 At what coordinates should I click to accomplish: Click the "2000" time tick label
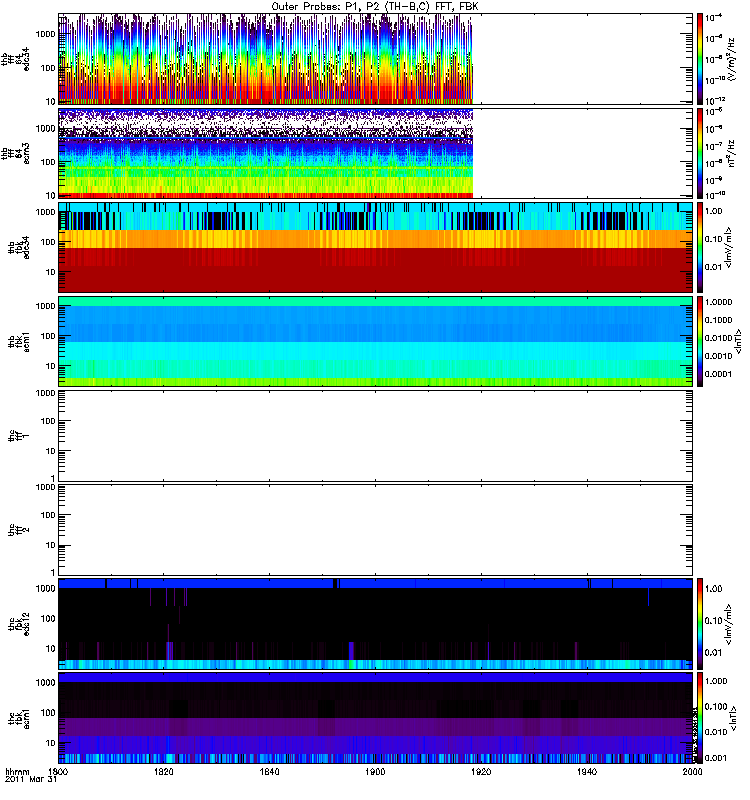[x=692, y=772]
